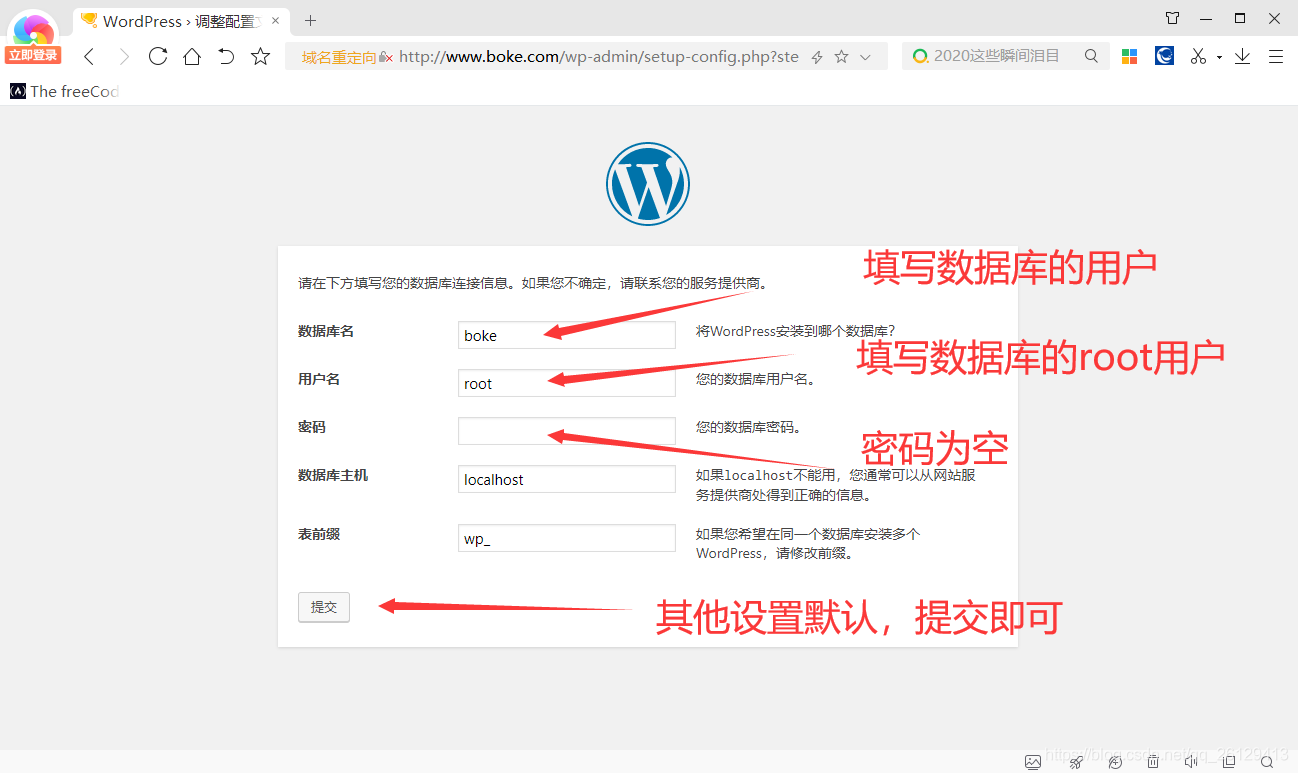This screenshot has height=773, width=1298.
Task: Click the 数据库名 field label
Action: [326, 331]
